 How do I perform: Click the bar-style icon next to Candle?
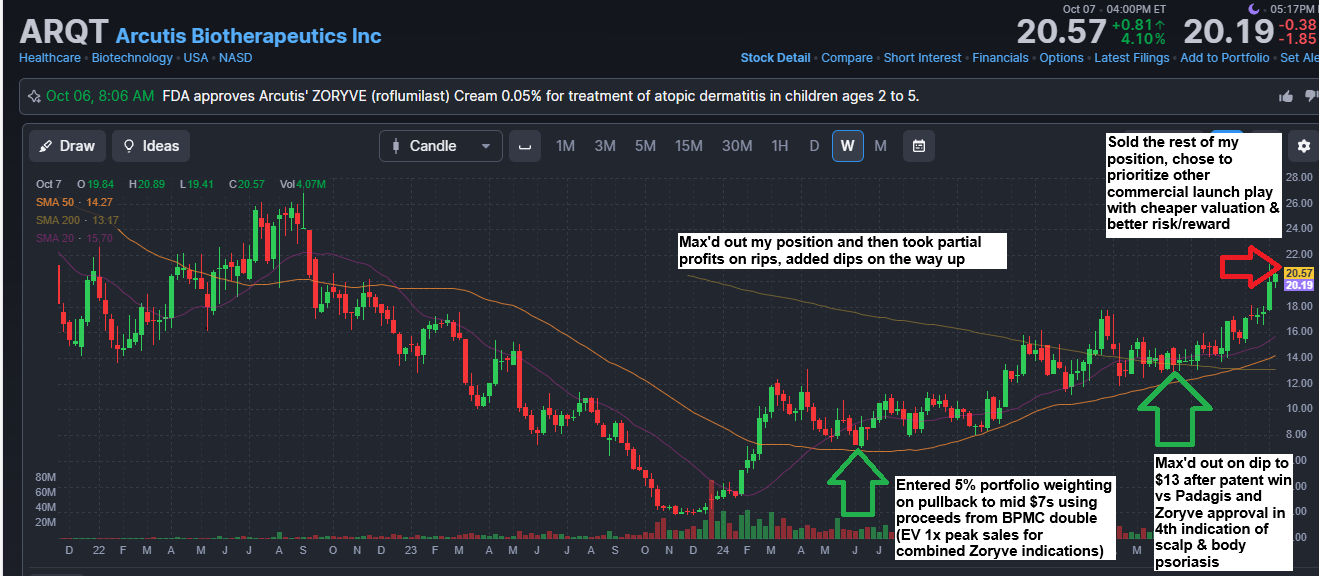[525, 146]
